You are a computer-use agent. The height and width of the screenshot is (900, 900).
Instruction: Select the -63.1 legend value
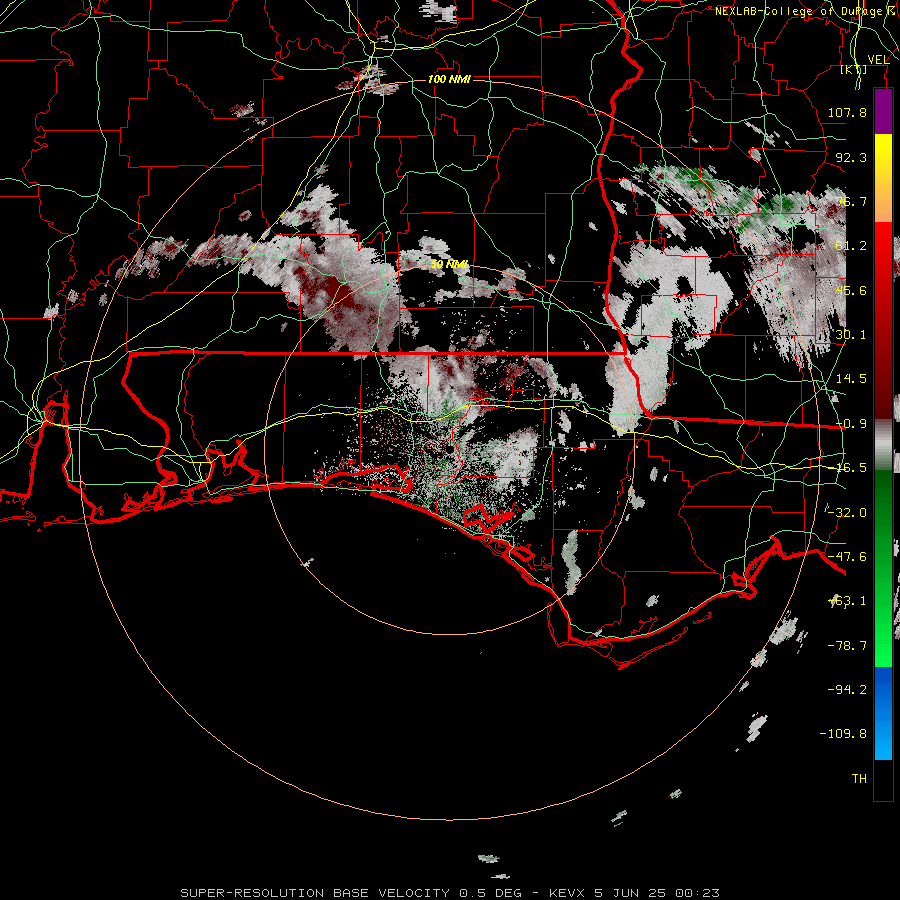click(x=847, y=601)
